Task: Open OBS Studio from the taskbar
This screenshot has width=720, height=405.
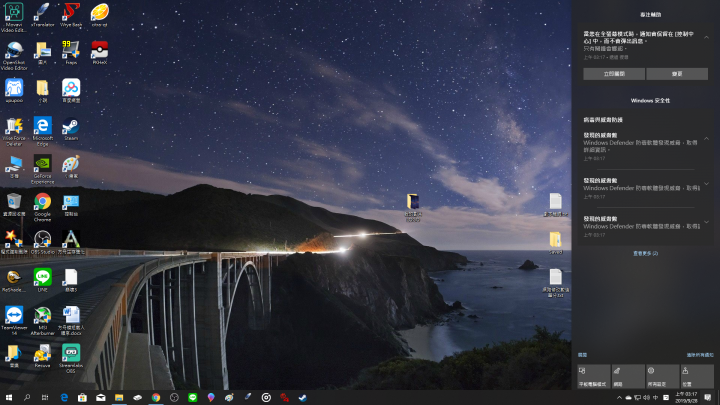Action: click(x=174, y=398)
